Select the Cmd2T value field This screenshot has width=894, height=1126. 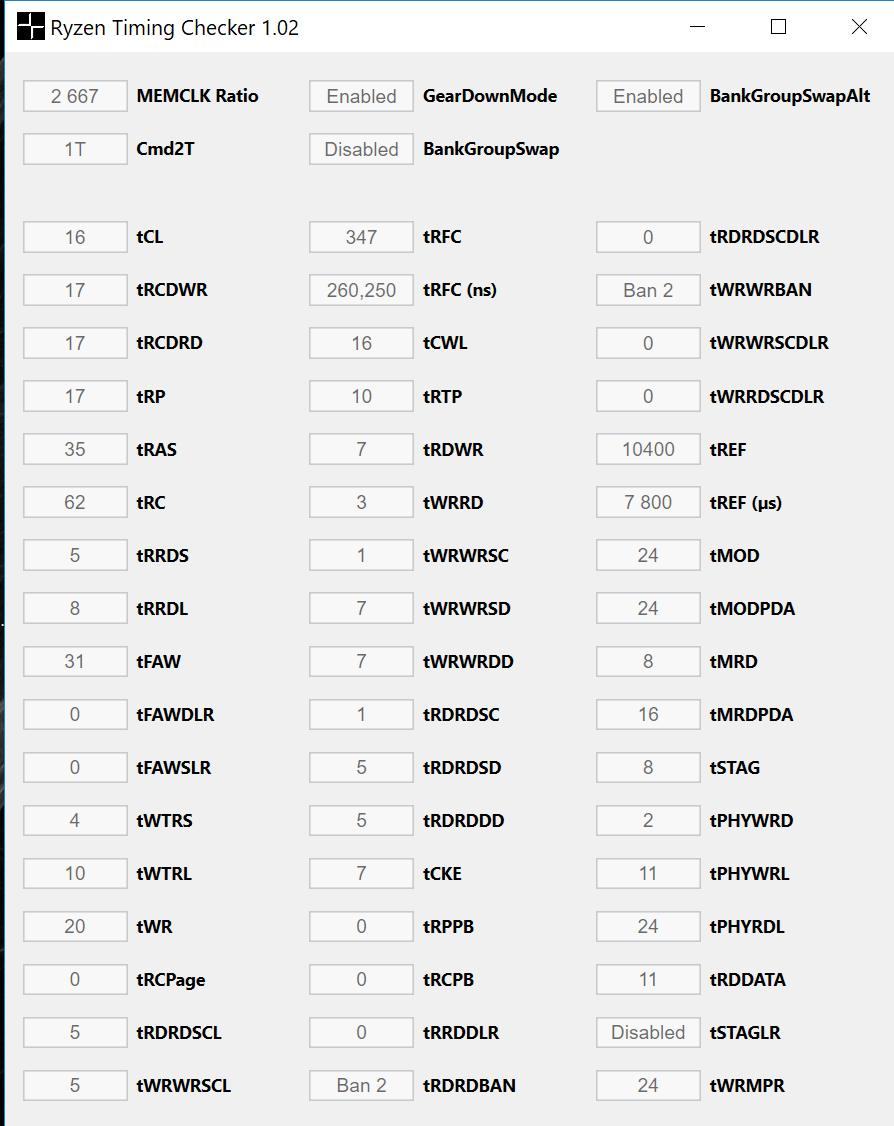pos(75,149)
